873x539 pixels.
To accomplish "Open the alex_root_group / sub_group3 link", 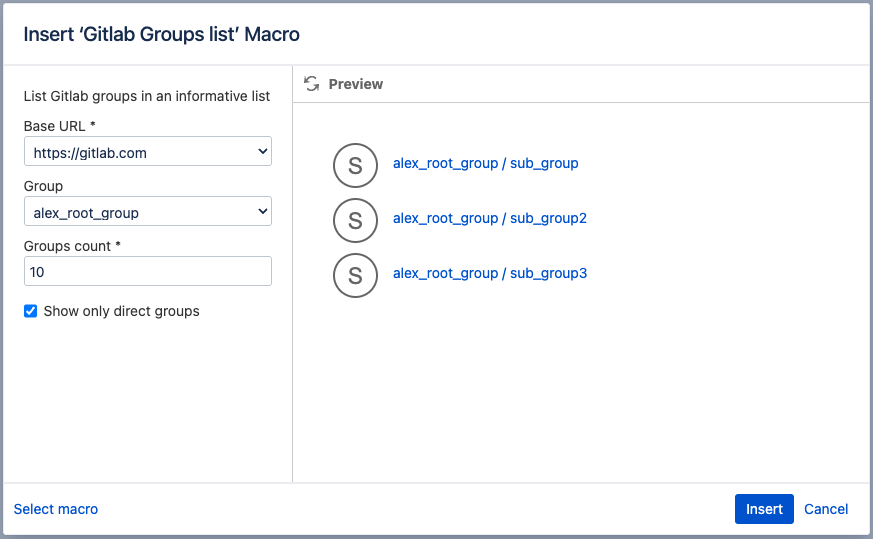I will [489, 273].
